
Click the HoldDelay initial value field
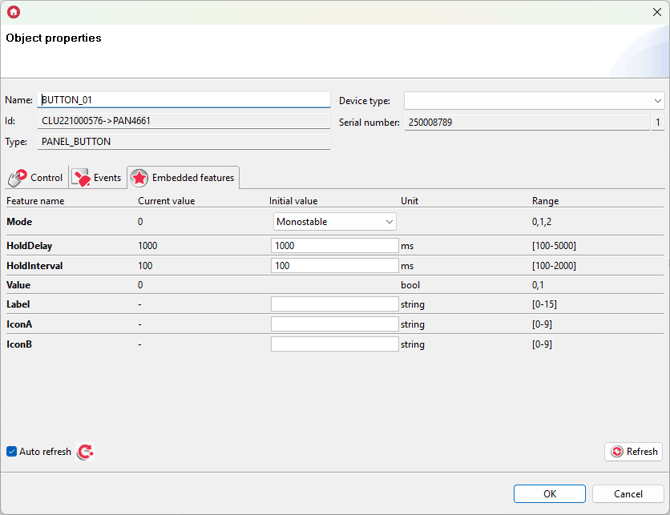tap(335, 245)
